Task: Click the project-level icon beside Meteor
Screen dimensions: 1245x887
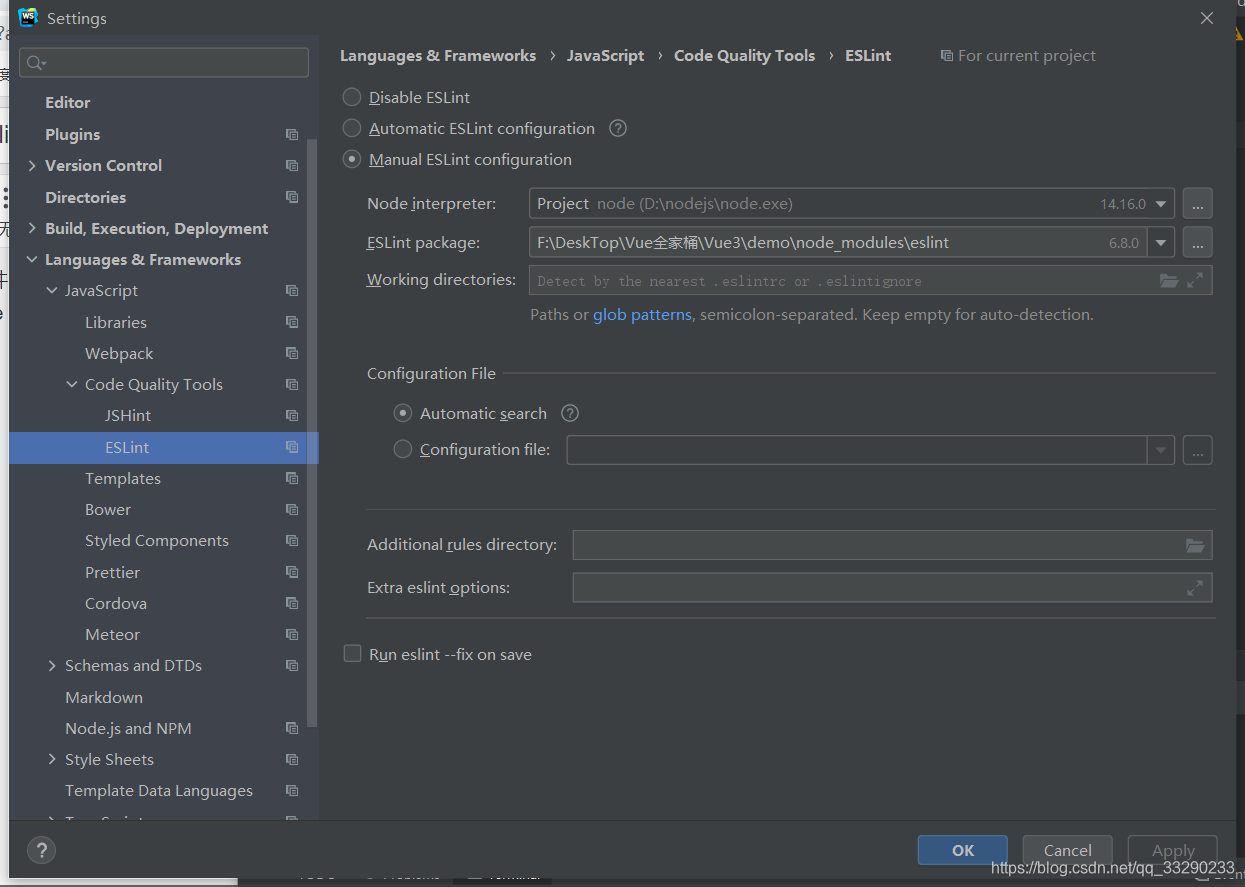Action: click(292, 634)
